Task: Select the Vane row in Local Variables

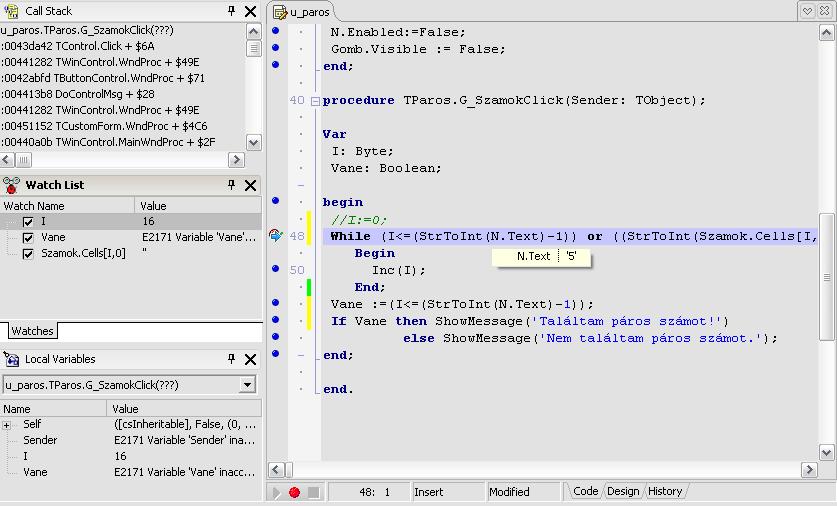Action: [x=131, y=472]
